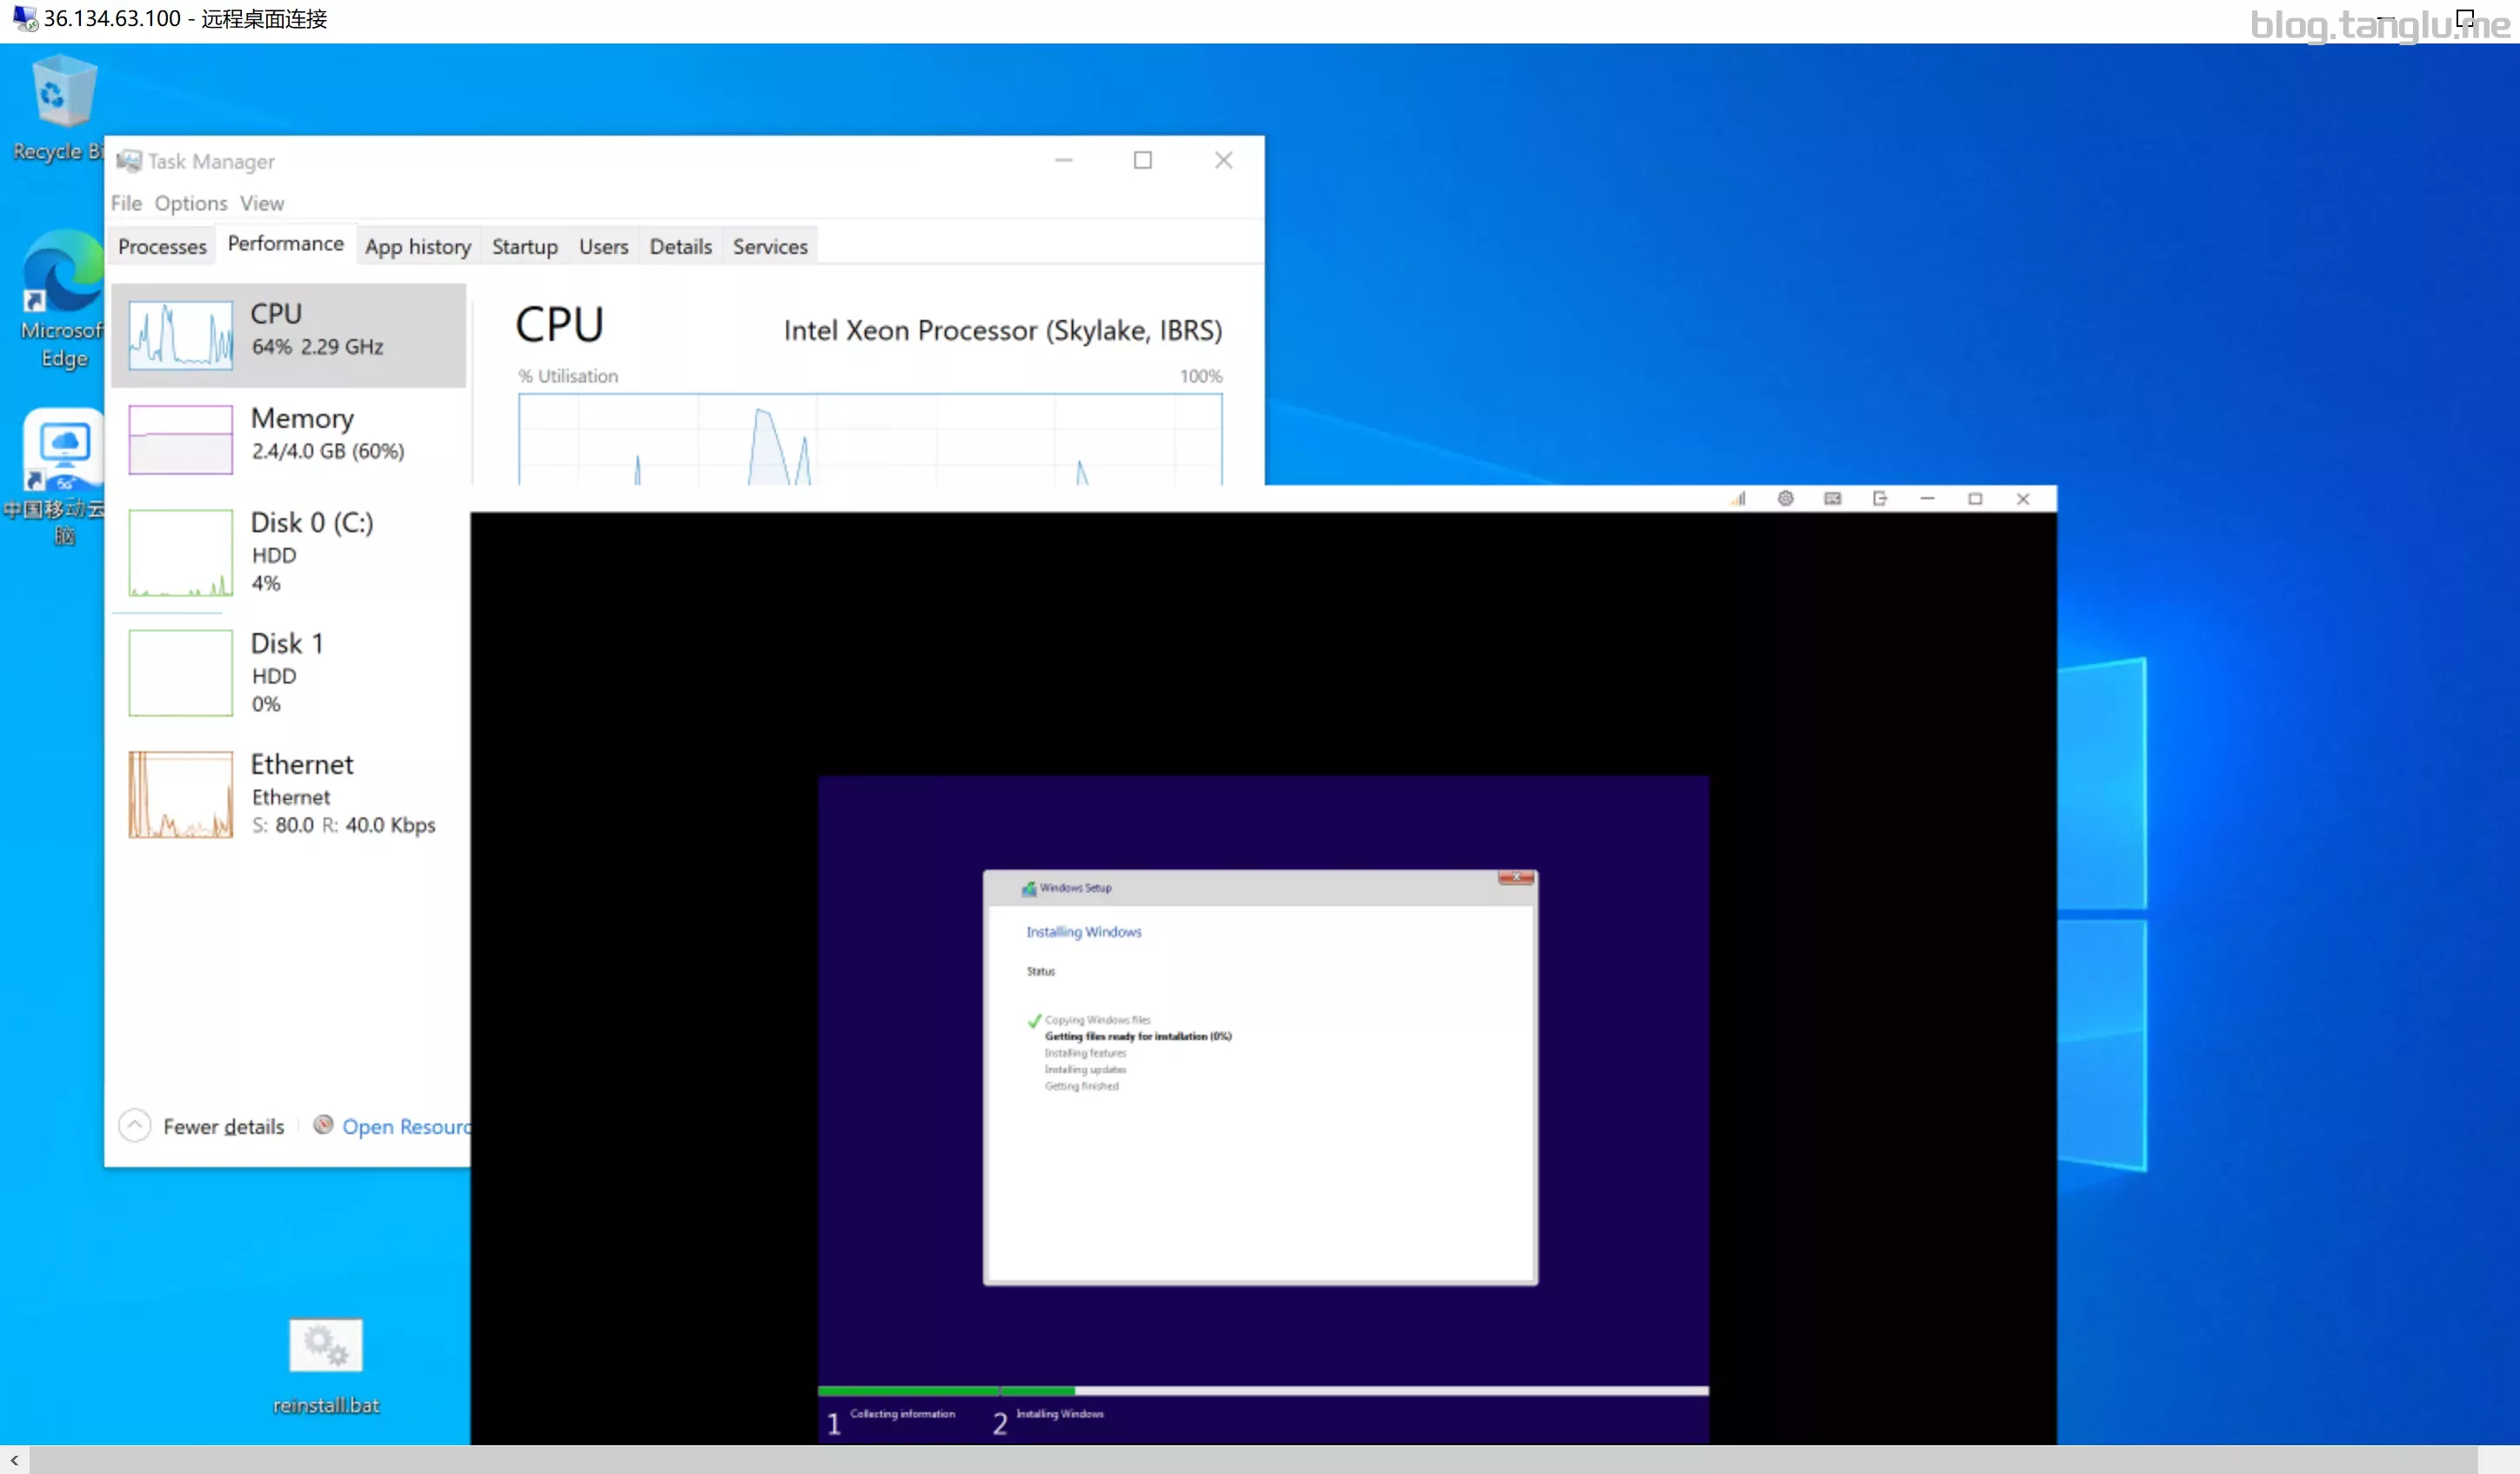Click the 'Getting finished' status line
Viewport: 2520px width, 1474px height.
click(1082, 1086)
